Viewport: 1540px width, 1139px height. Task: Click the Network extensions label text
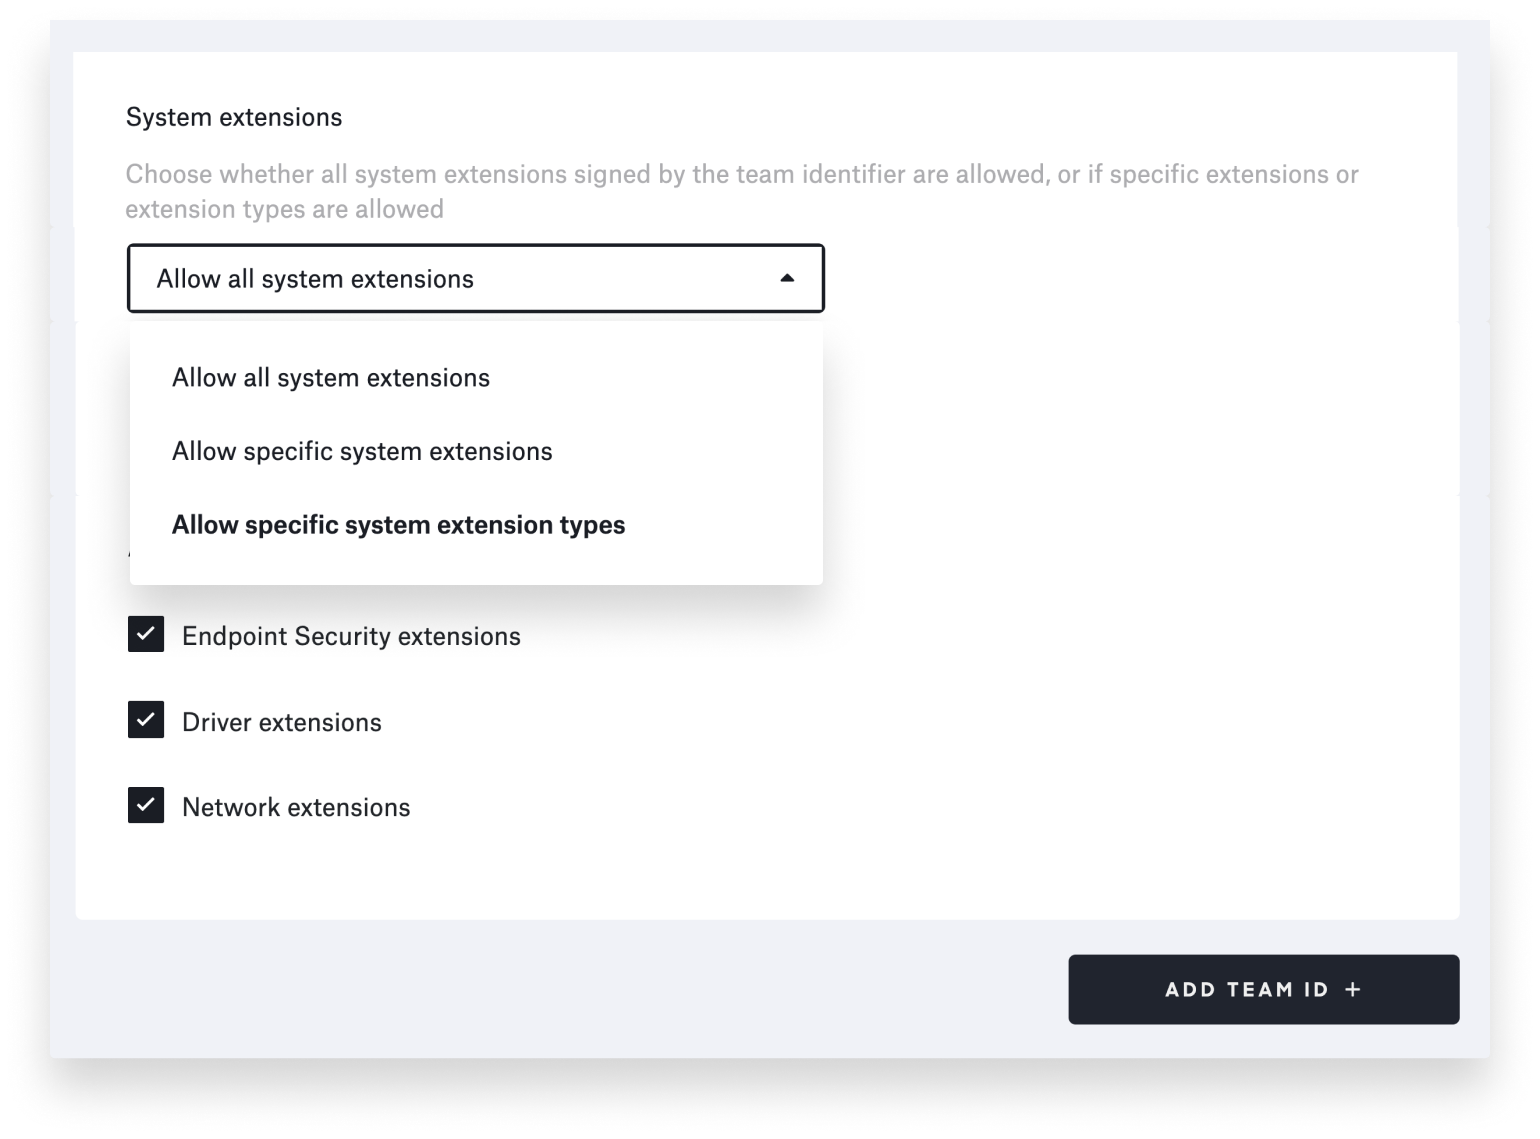pos(295,806)
